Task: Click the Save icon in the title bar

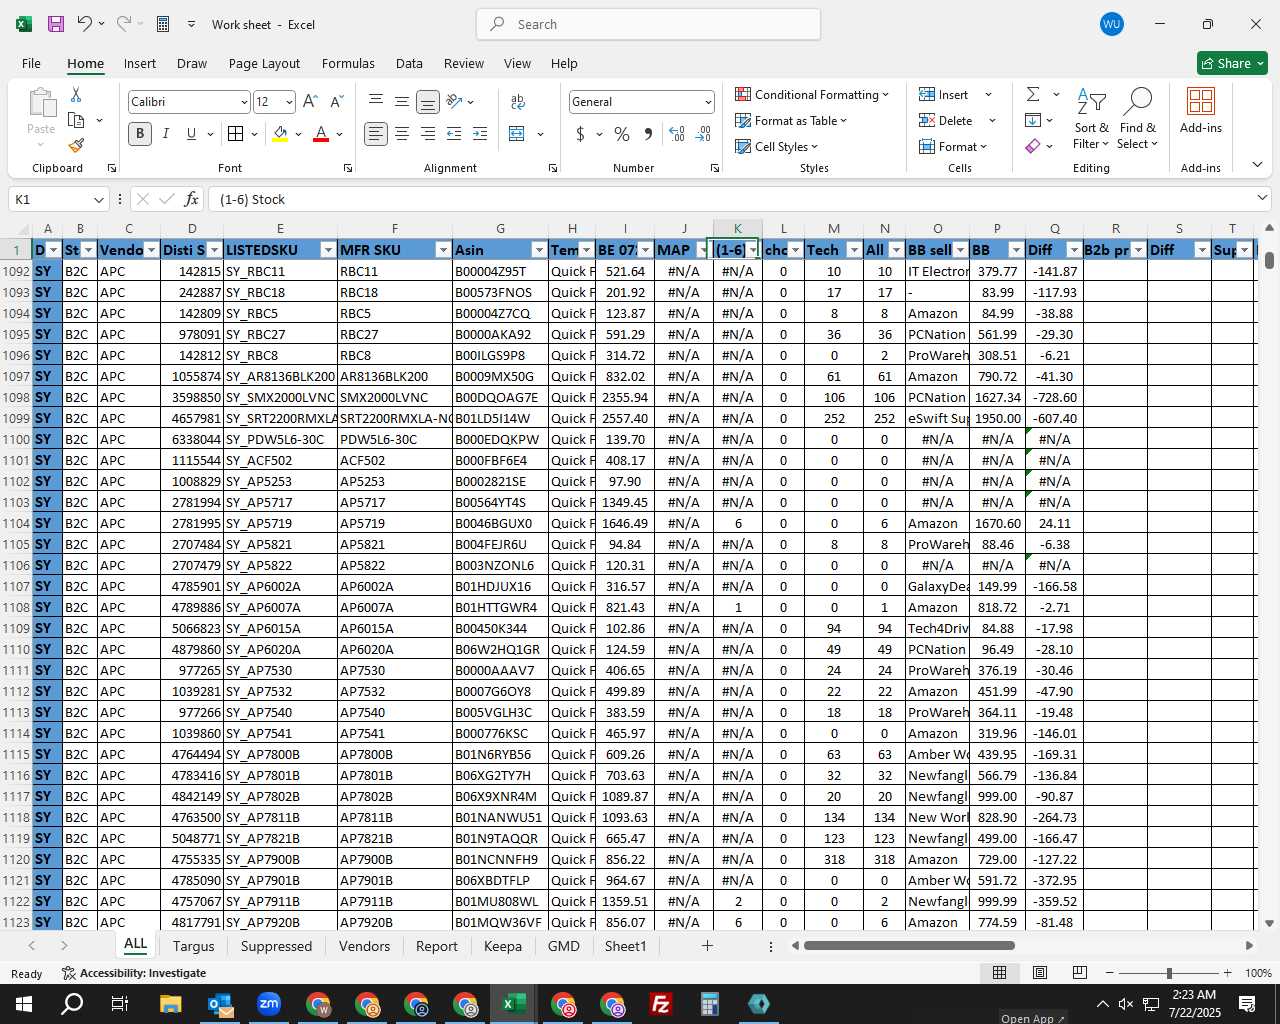Action: tap(56, 24)
